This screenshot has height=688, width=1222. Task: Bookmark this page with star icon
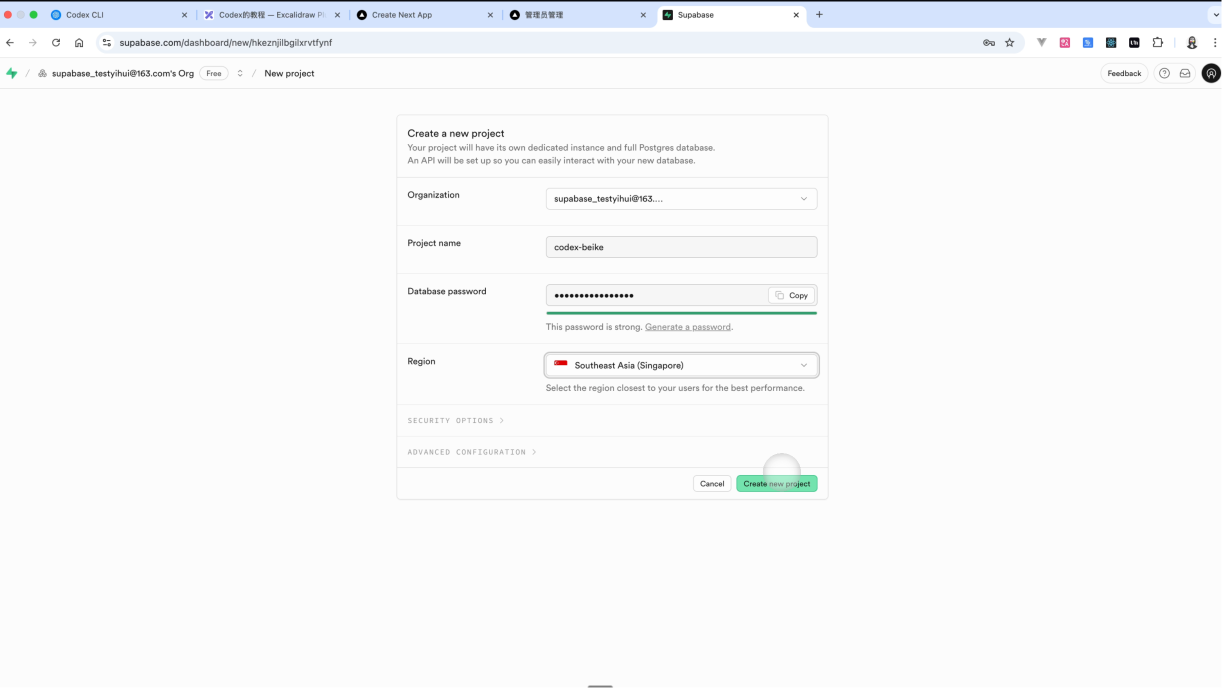[1009, 43]
